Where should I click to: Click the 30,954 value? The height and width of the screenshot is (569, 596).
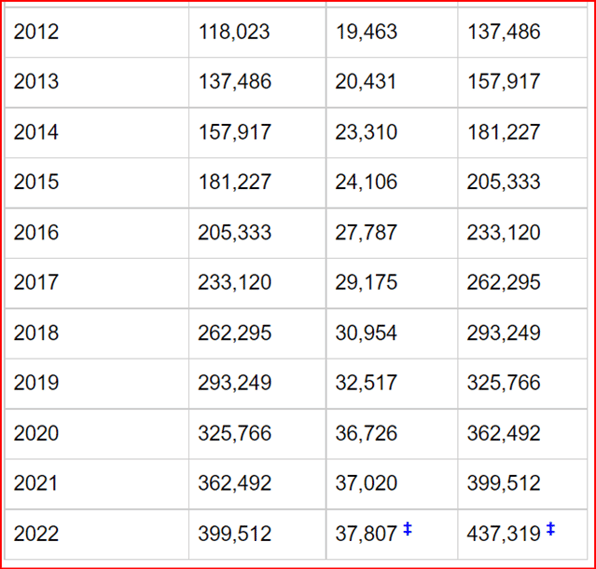point(366,333)
